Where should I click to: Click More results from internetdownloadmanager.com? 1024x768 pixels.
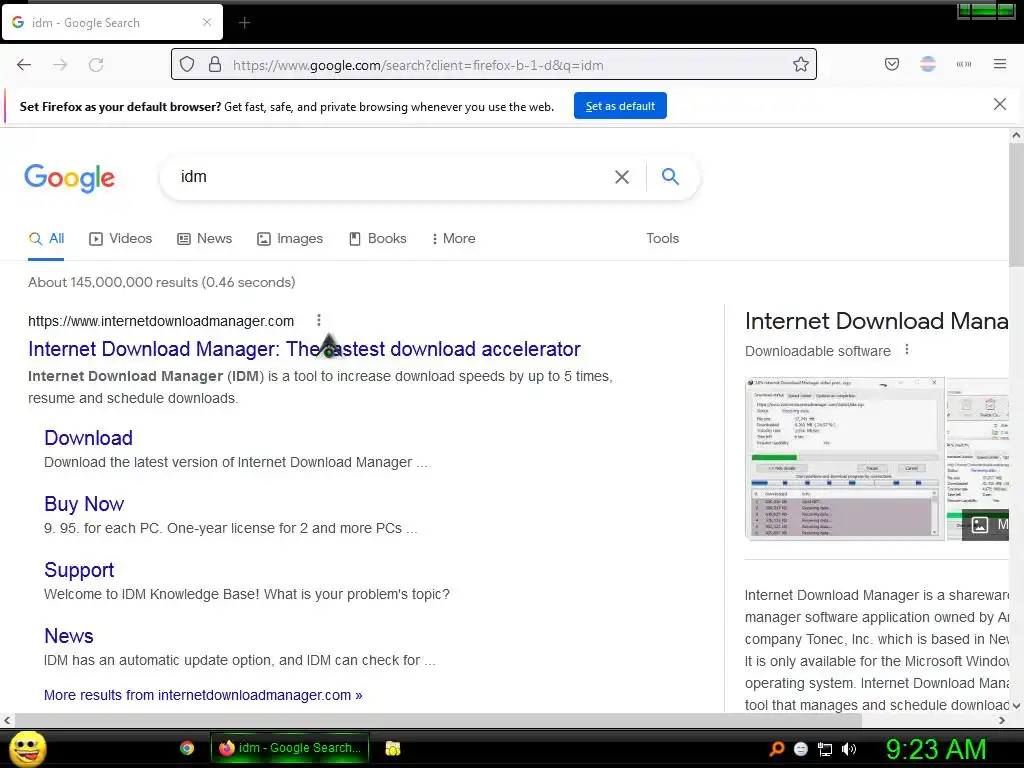203,695
